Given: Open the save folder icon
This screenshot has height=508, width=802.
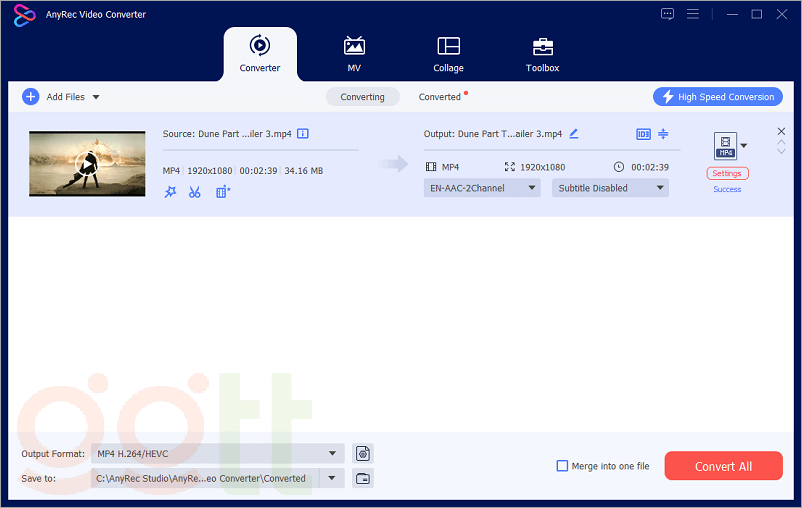Looking at the screenshot, I should tap(363, 478).
